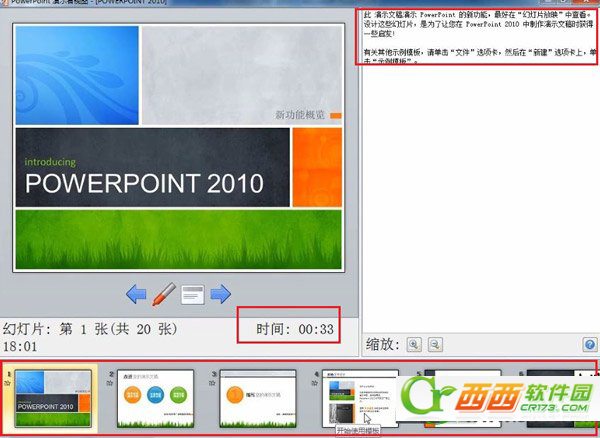Zoom out on the speaker notes
Screen dimensions: 600x438
click(435, 344)
